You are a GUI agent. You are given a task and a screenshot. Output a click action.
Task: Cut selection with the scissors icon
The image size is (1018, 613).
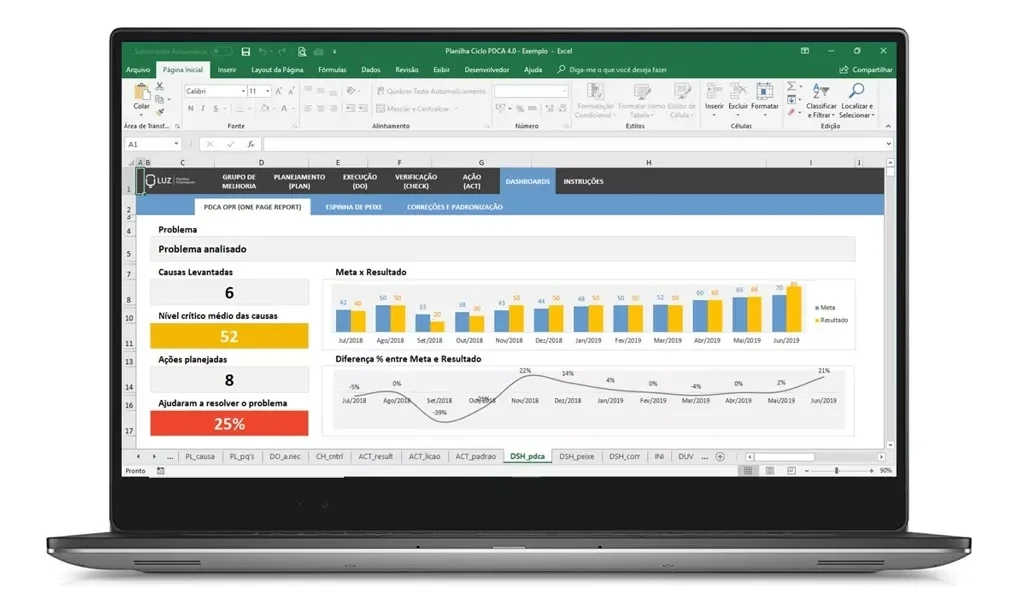pyautogui.click(x=160, y=86)
